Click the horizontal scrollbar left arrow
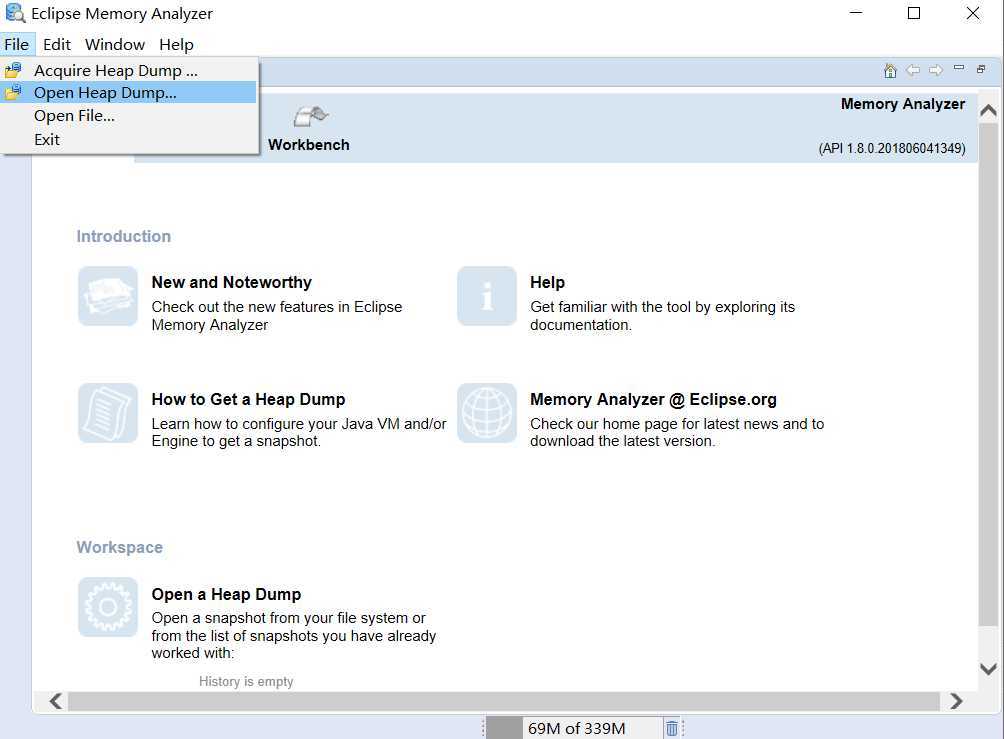The height and width of the screenshot is (739, 1004). [56, 701]
